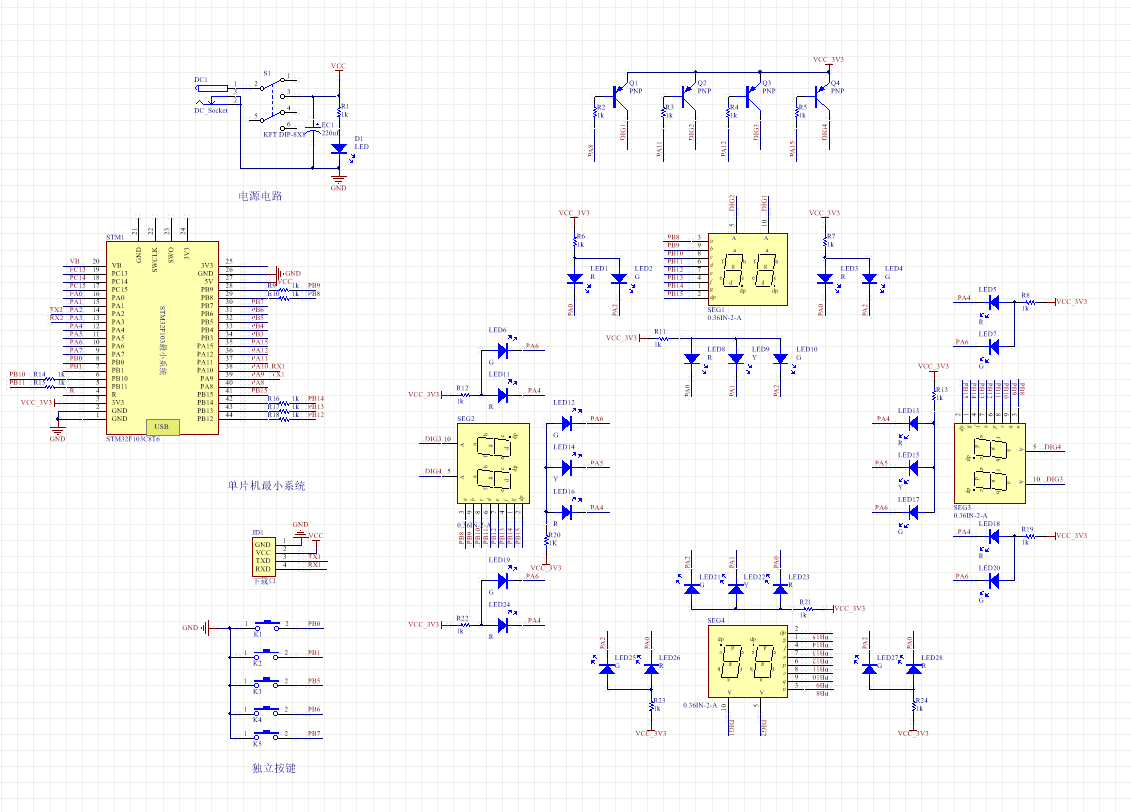This screenshot has height=812, width=1131.
Task: Click the PA15 net label below R5
Action: (x=793, y=148)
